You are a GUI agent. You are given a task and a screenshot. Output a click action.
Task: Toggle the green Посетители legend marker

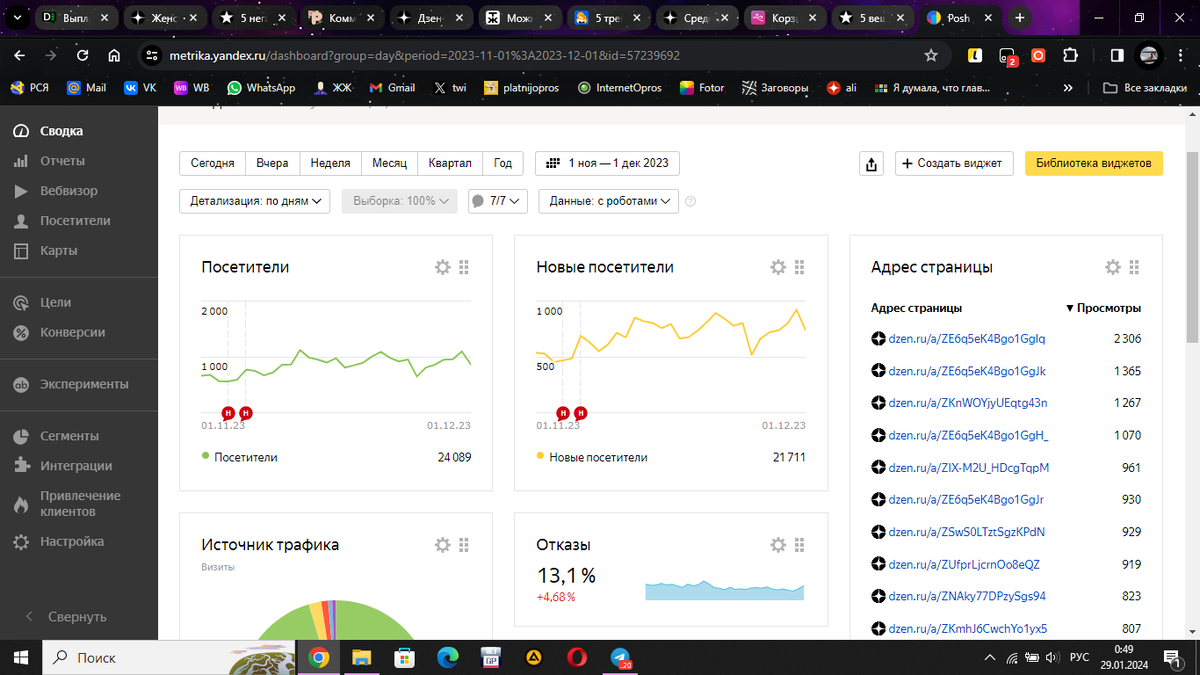(206, 456)
